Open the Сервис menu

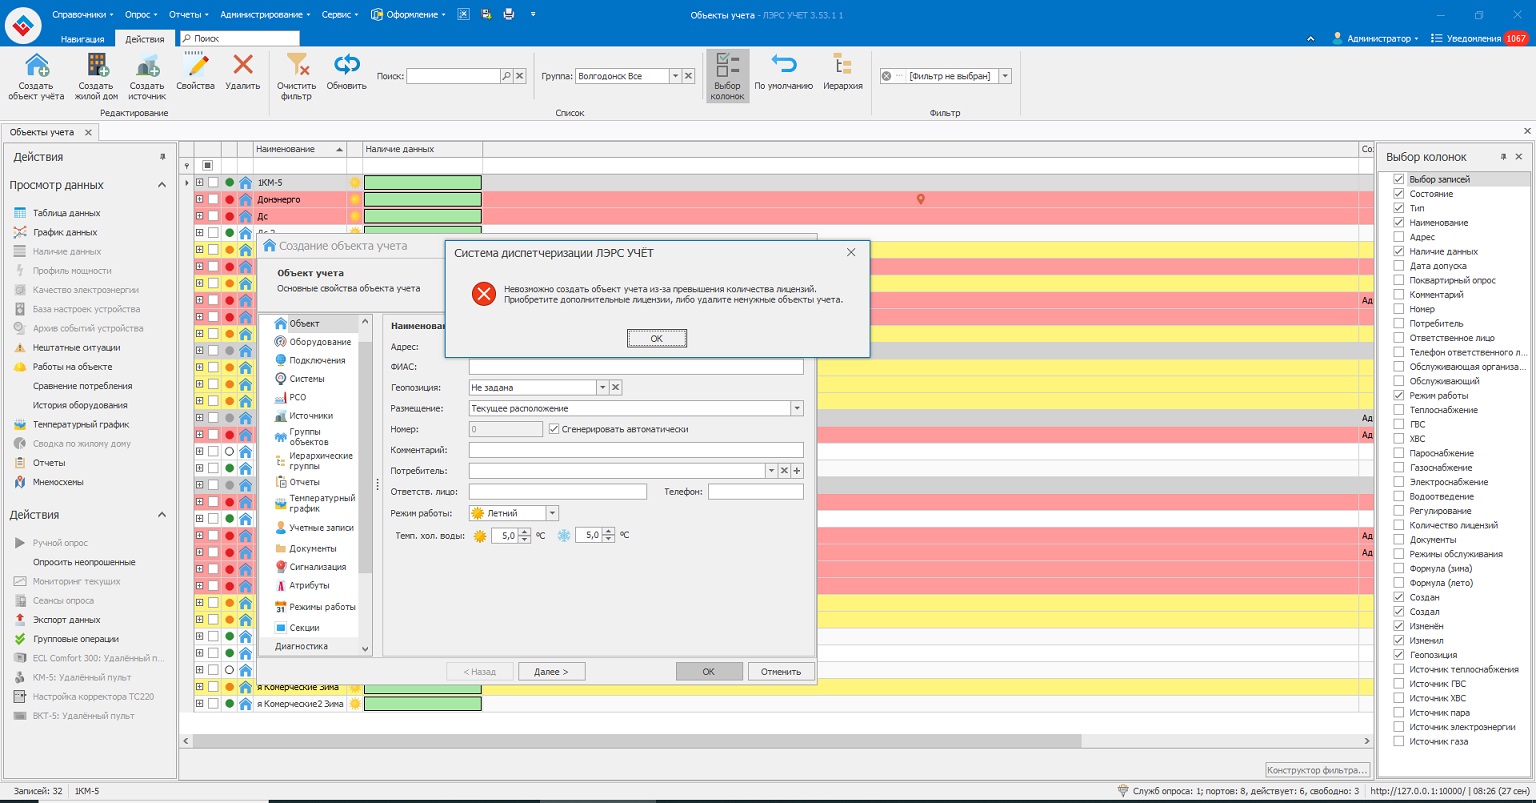click(x=340, y=15)
